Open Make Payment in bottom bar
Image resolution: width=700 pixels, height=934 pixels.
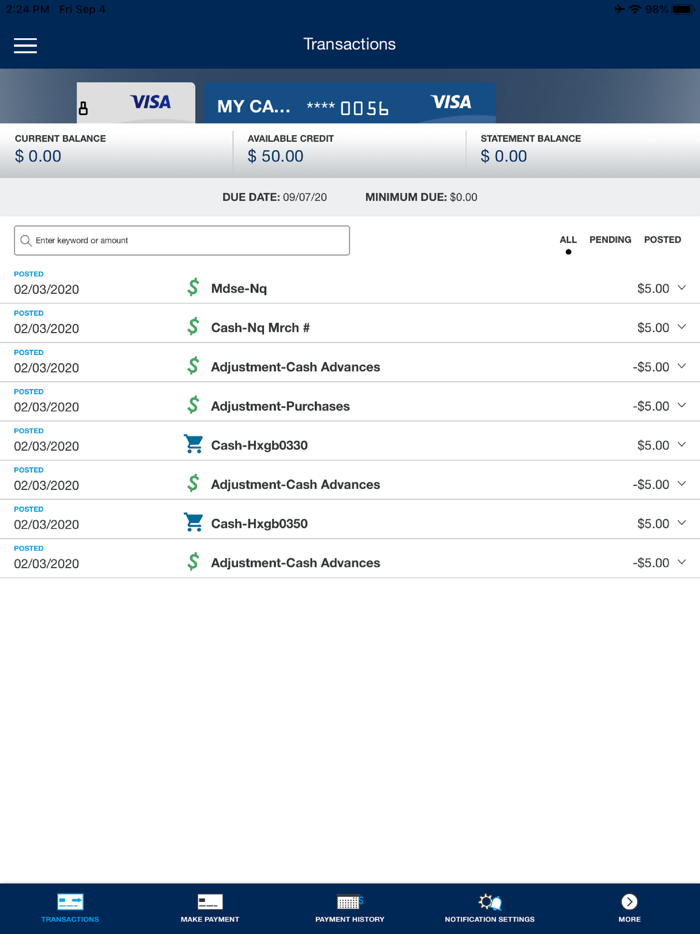210,908
